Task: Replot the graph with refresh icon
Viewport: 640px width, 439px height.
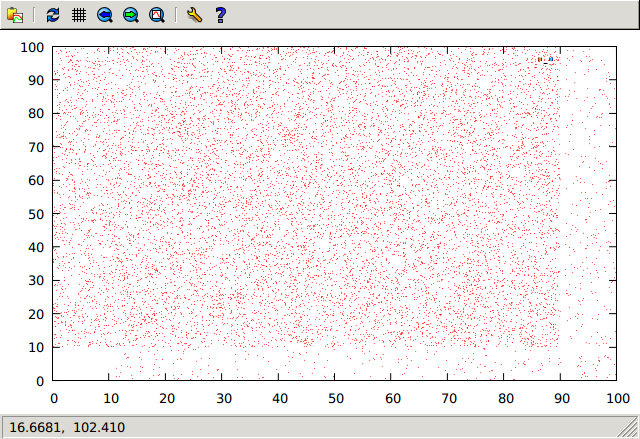Action: pyautogui.click(x=53, y=15)
